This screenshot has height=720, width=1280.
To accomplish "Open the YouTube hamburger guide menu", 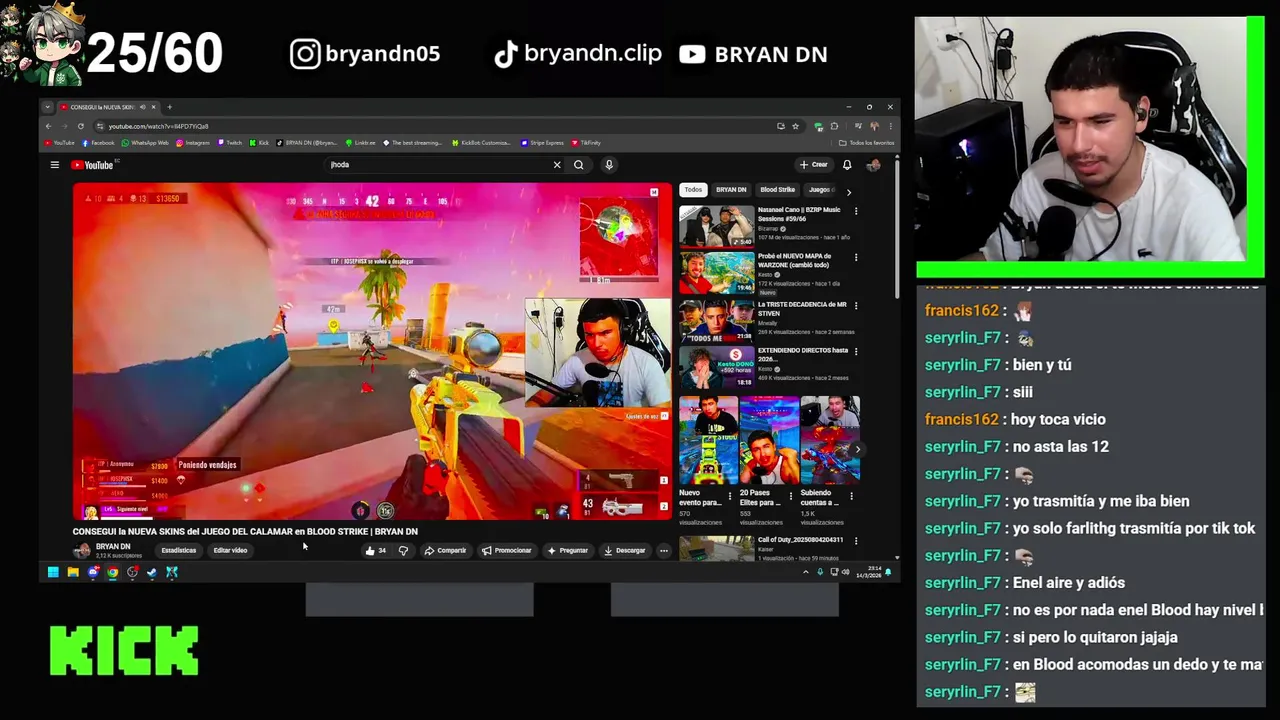I will click(x=55, y=165).
